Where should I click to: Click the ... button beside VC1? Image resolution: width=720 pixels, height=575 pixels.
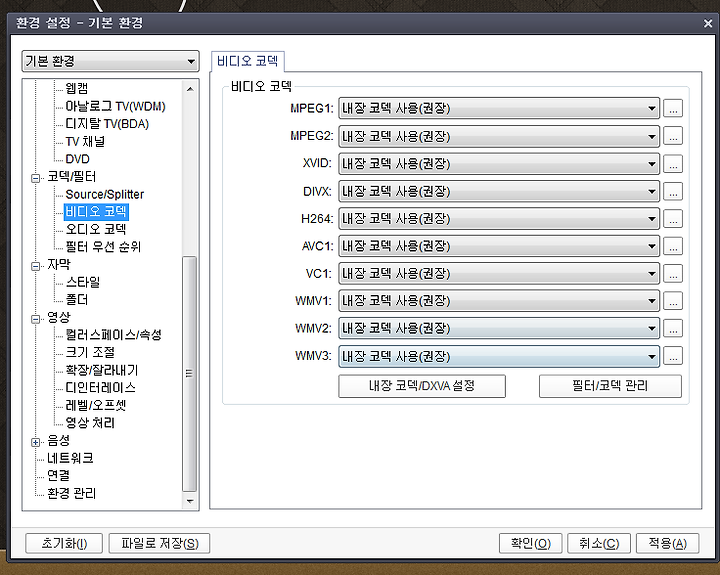[x=673, y=274]
